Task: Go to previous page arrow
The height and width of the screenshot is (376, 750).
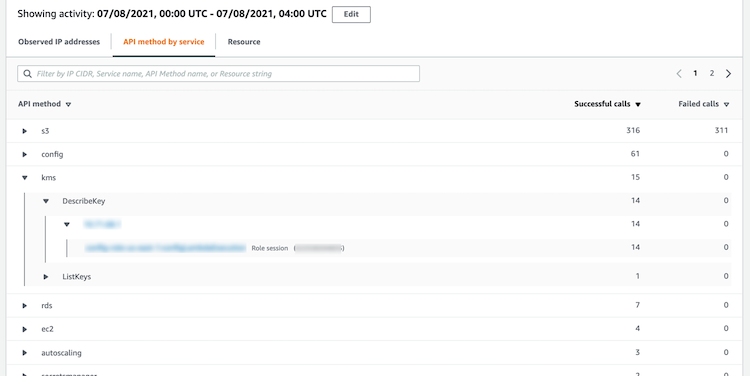Action: 679,74
